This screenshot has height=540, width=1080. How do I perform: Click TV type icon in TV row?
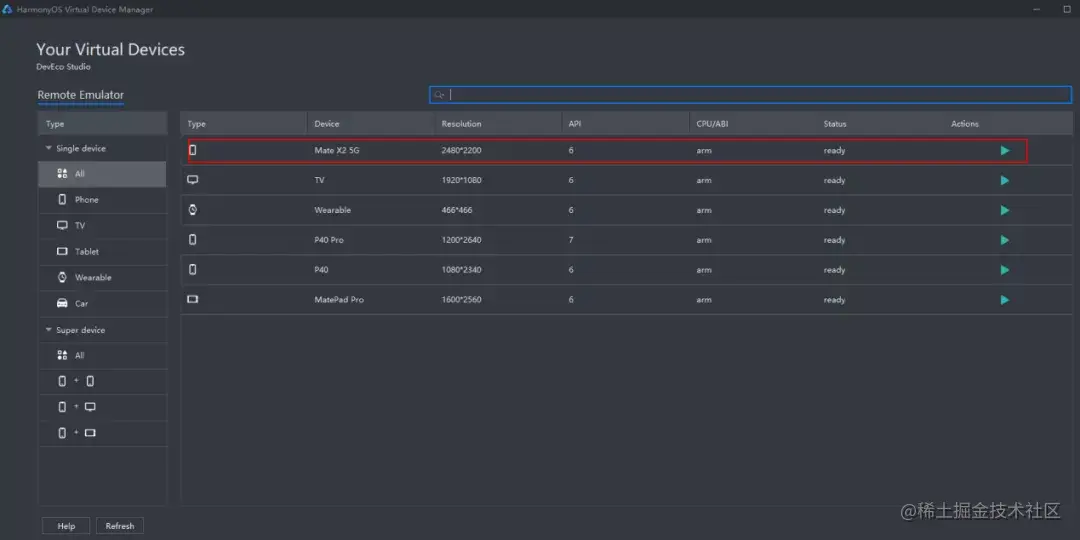coord(193,180)
